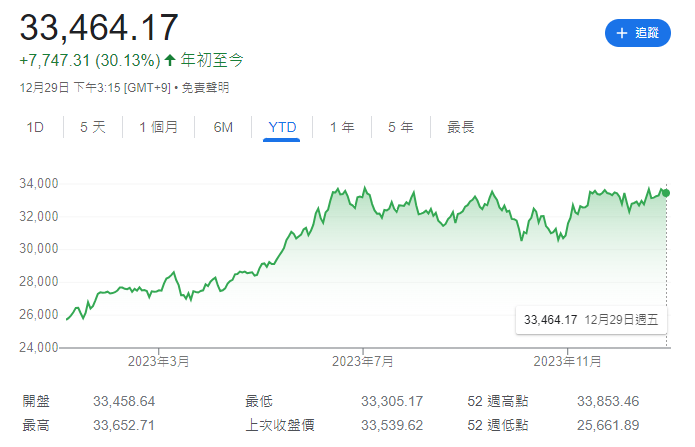Choose the 1 個月 time range
The width and height of the screenshot is (695, 447).
158,127
